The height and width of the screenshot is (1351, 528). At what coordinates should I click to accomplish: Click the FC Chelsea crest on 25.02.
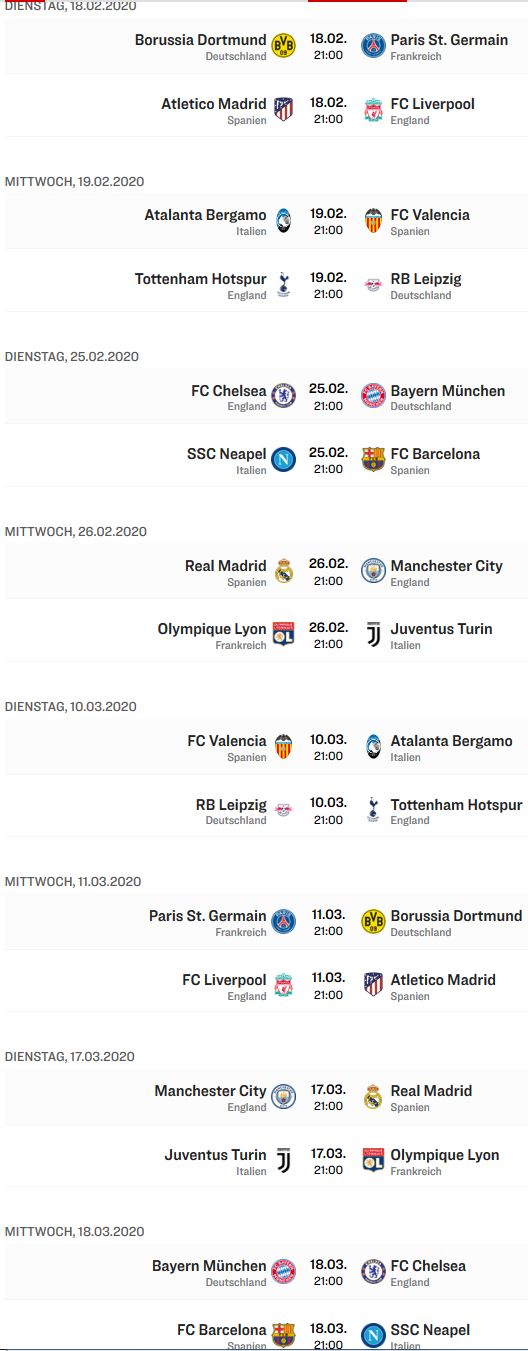tap(284, 395)
